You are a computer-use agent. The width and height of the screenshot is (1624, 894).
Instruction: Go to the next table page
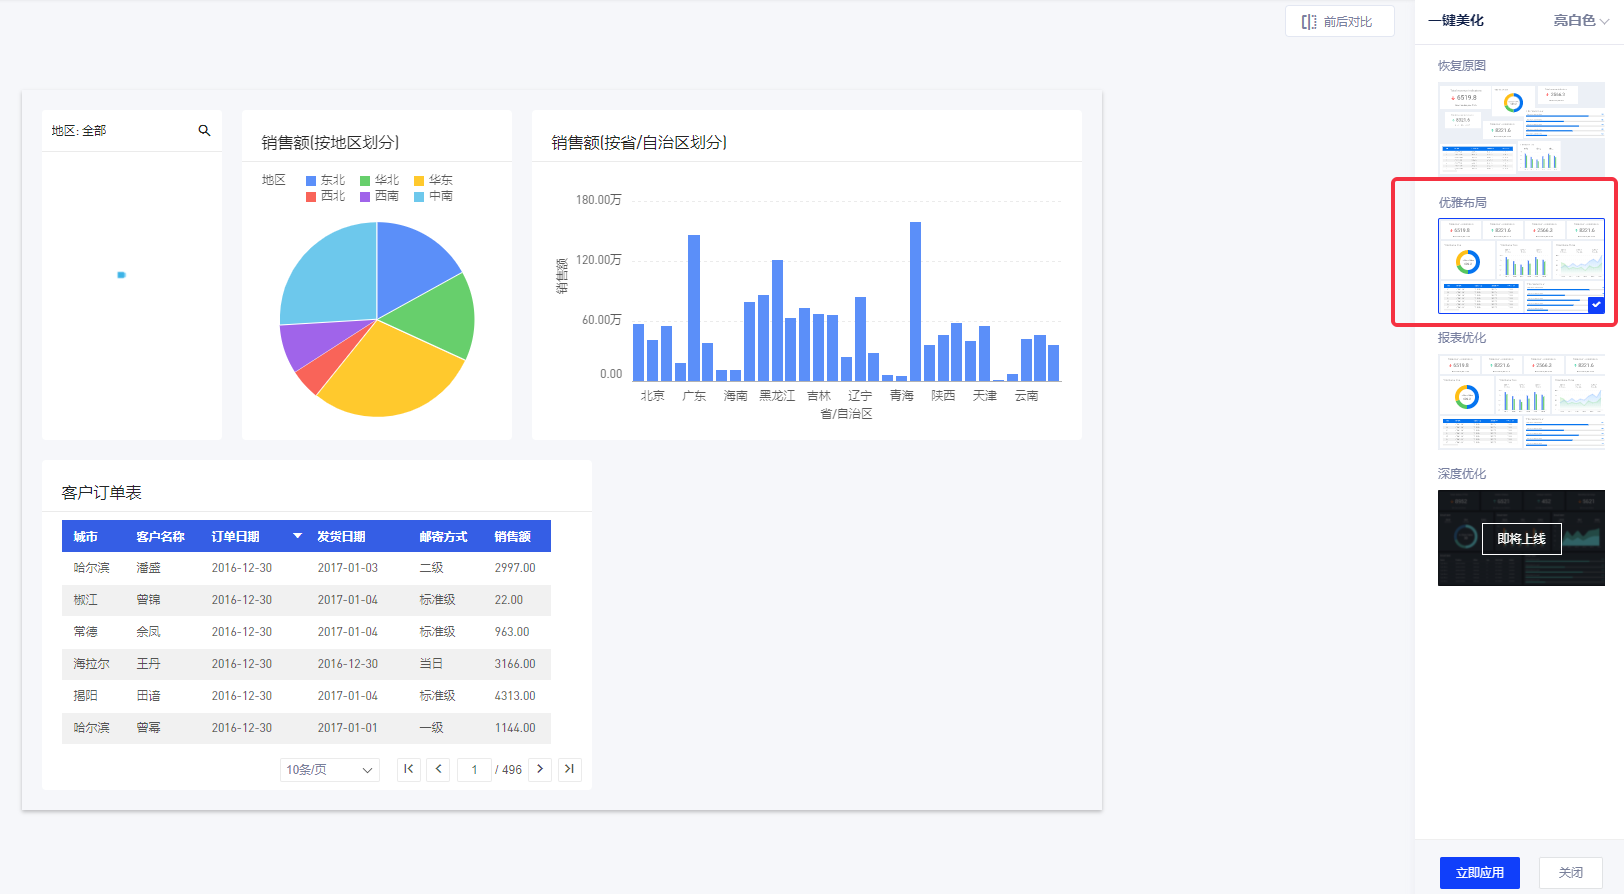(540, 769)
